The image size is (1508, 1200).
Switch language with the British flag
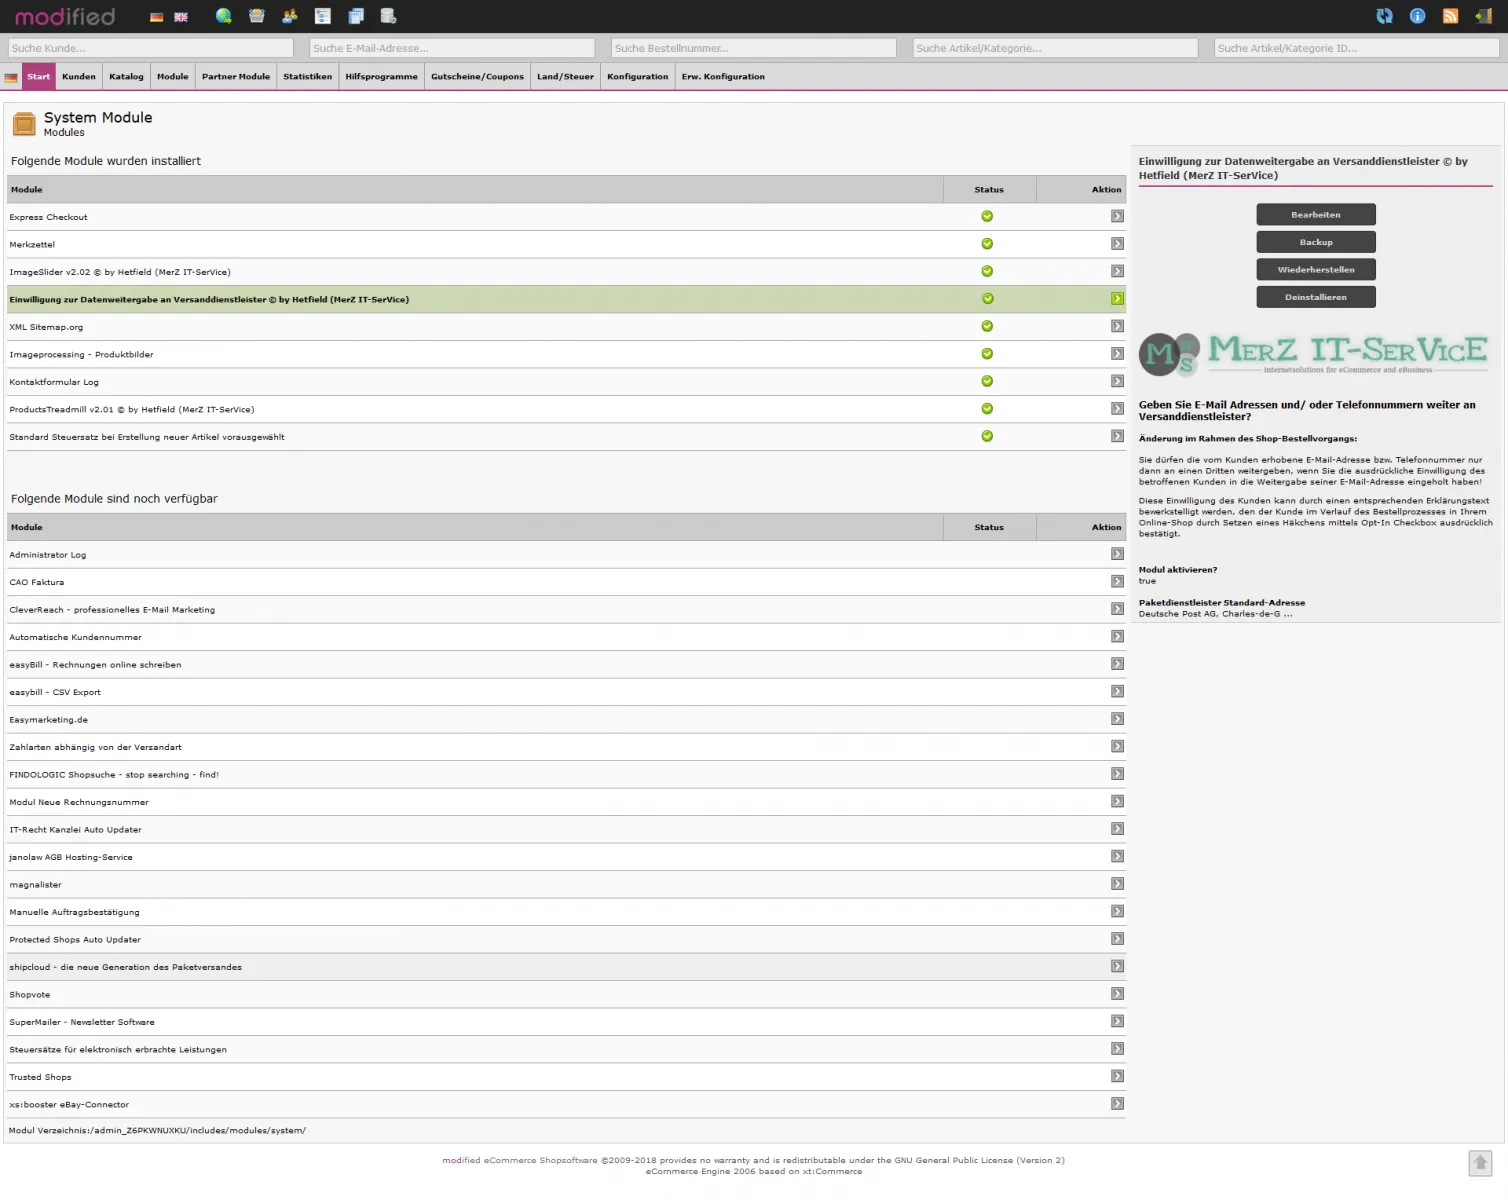[x=181, y=17]
